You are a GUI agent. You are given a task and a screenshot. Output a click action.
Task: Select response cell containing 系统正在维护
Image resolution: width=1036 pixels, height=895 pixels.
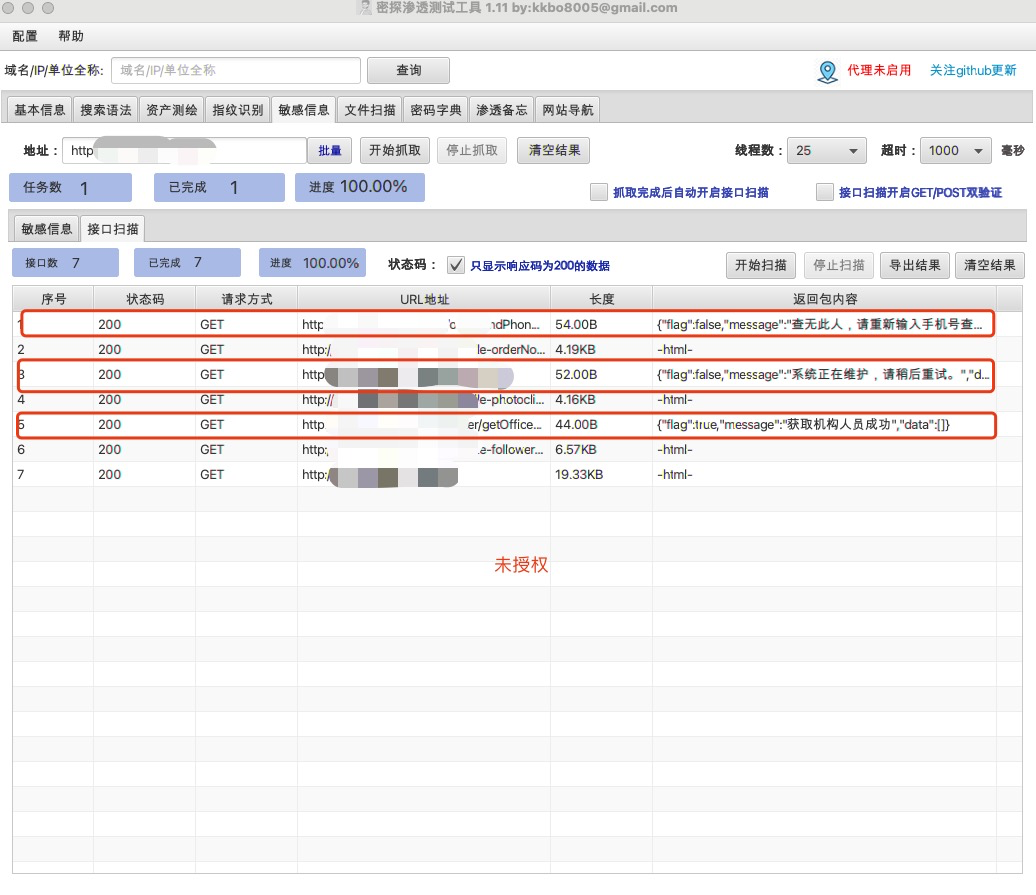[825, 375]
